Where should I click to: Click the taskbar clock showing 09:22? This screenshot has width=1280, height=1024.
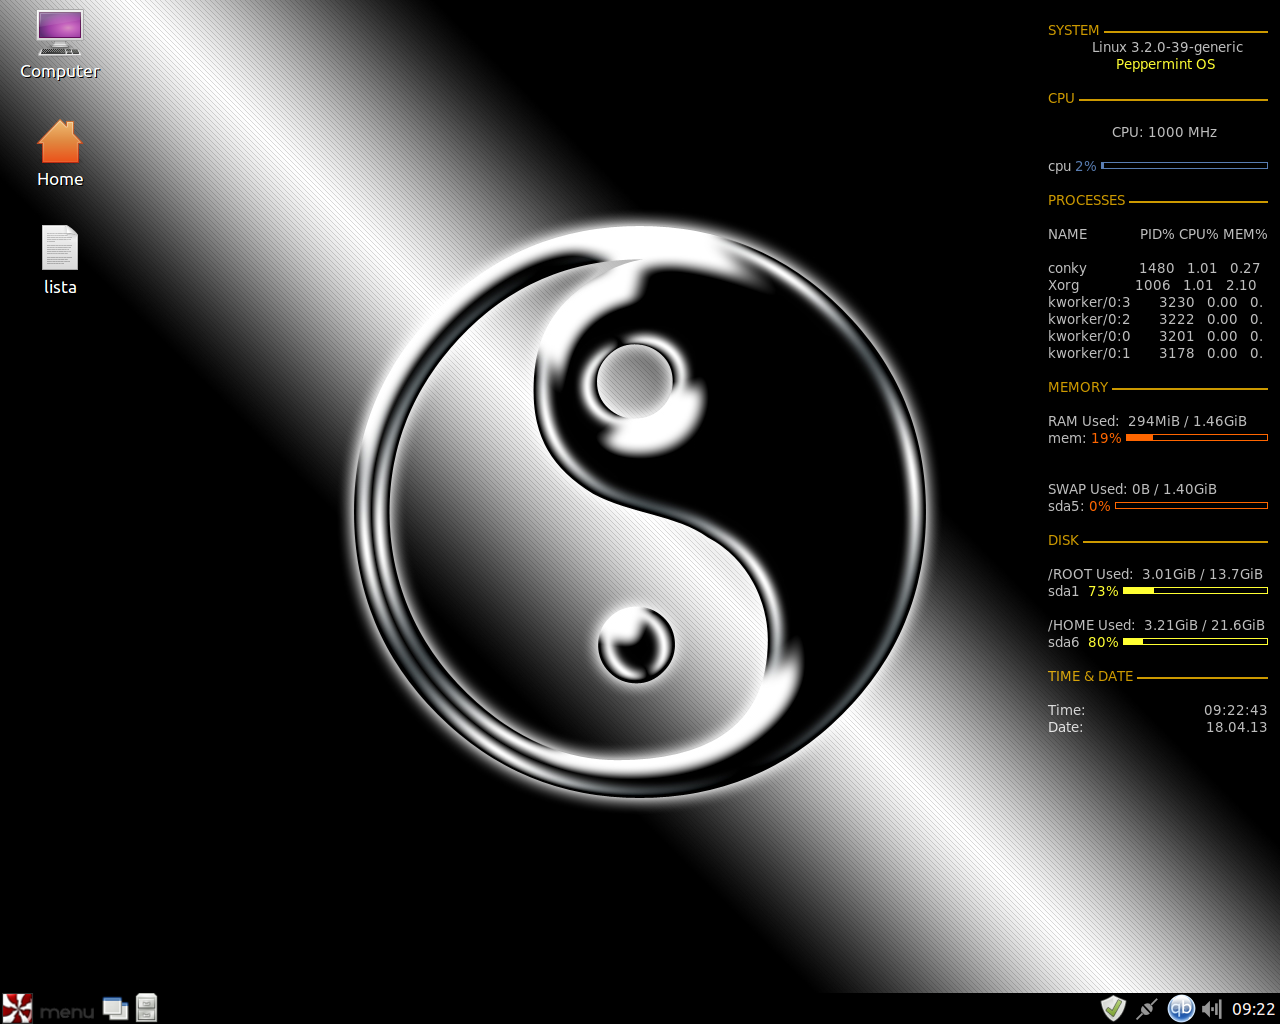click(1253, 1009)
